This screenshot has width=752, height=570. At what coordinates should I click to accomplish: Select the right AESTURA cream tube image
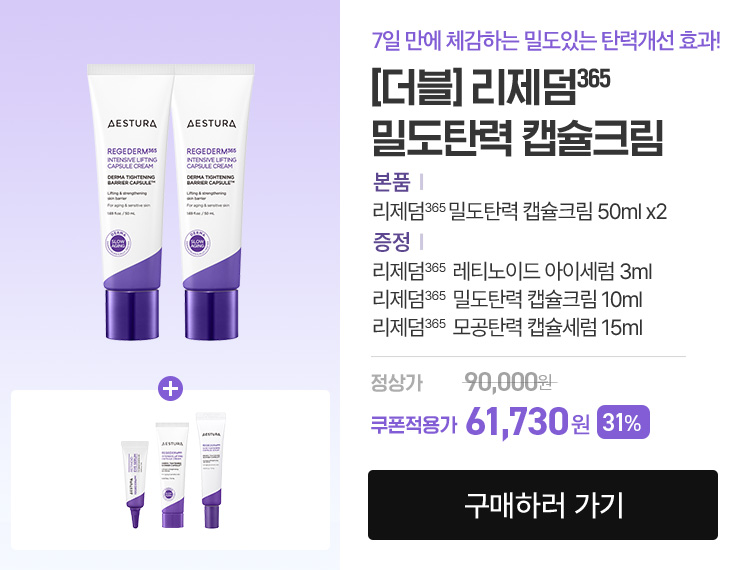pyautogui.click(x=212, y=202)
